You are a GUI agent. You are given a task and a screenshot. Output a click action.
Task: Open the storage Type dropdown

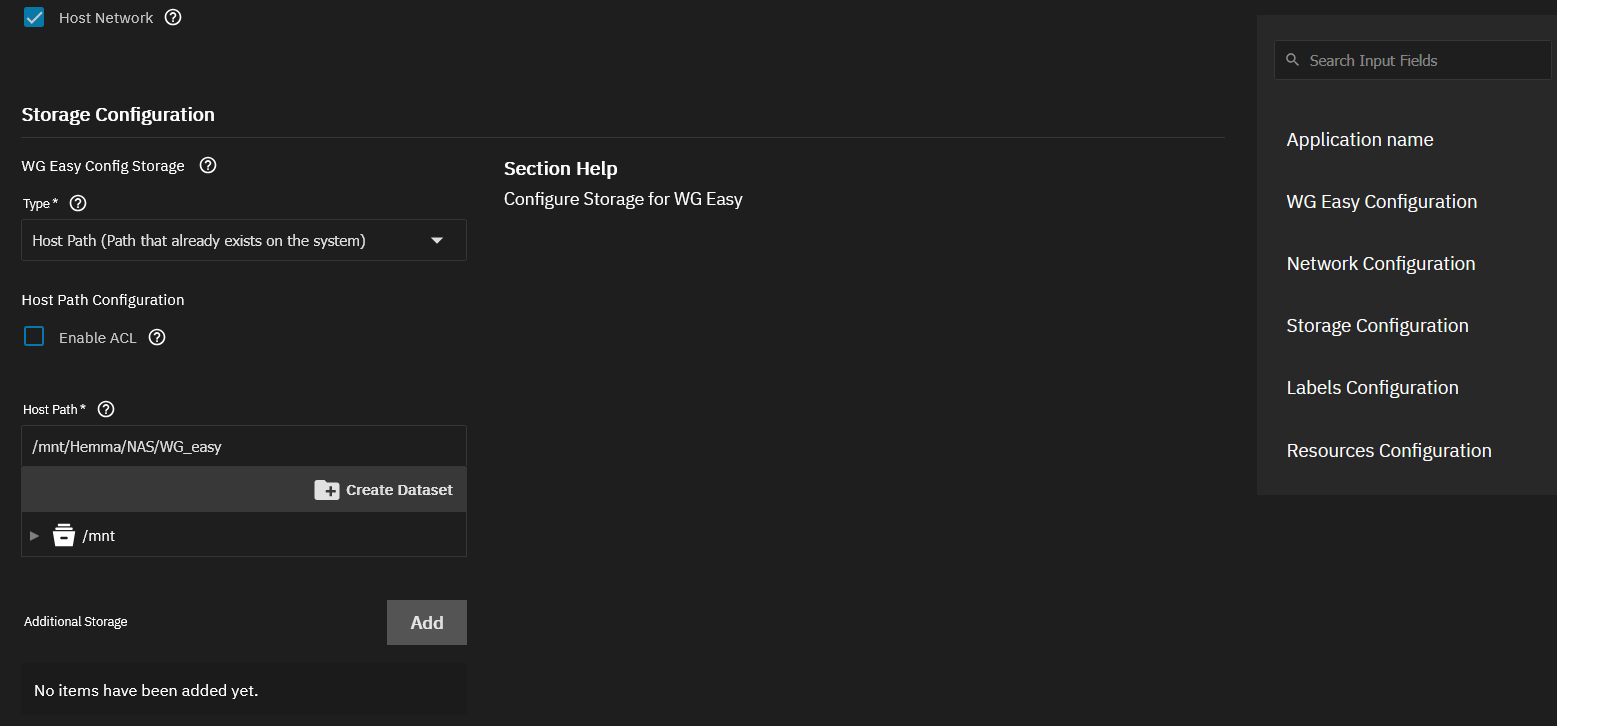point(244,240)
